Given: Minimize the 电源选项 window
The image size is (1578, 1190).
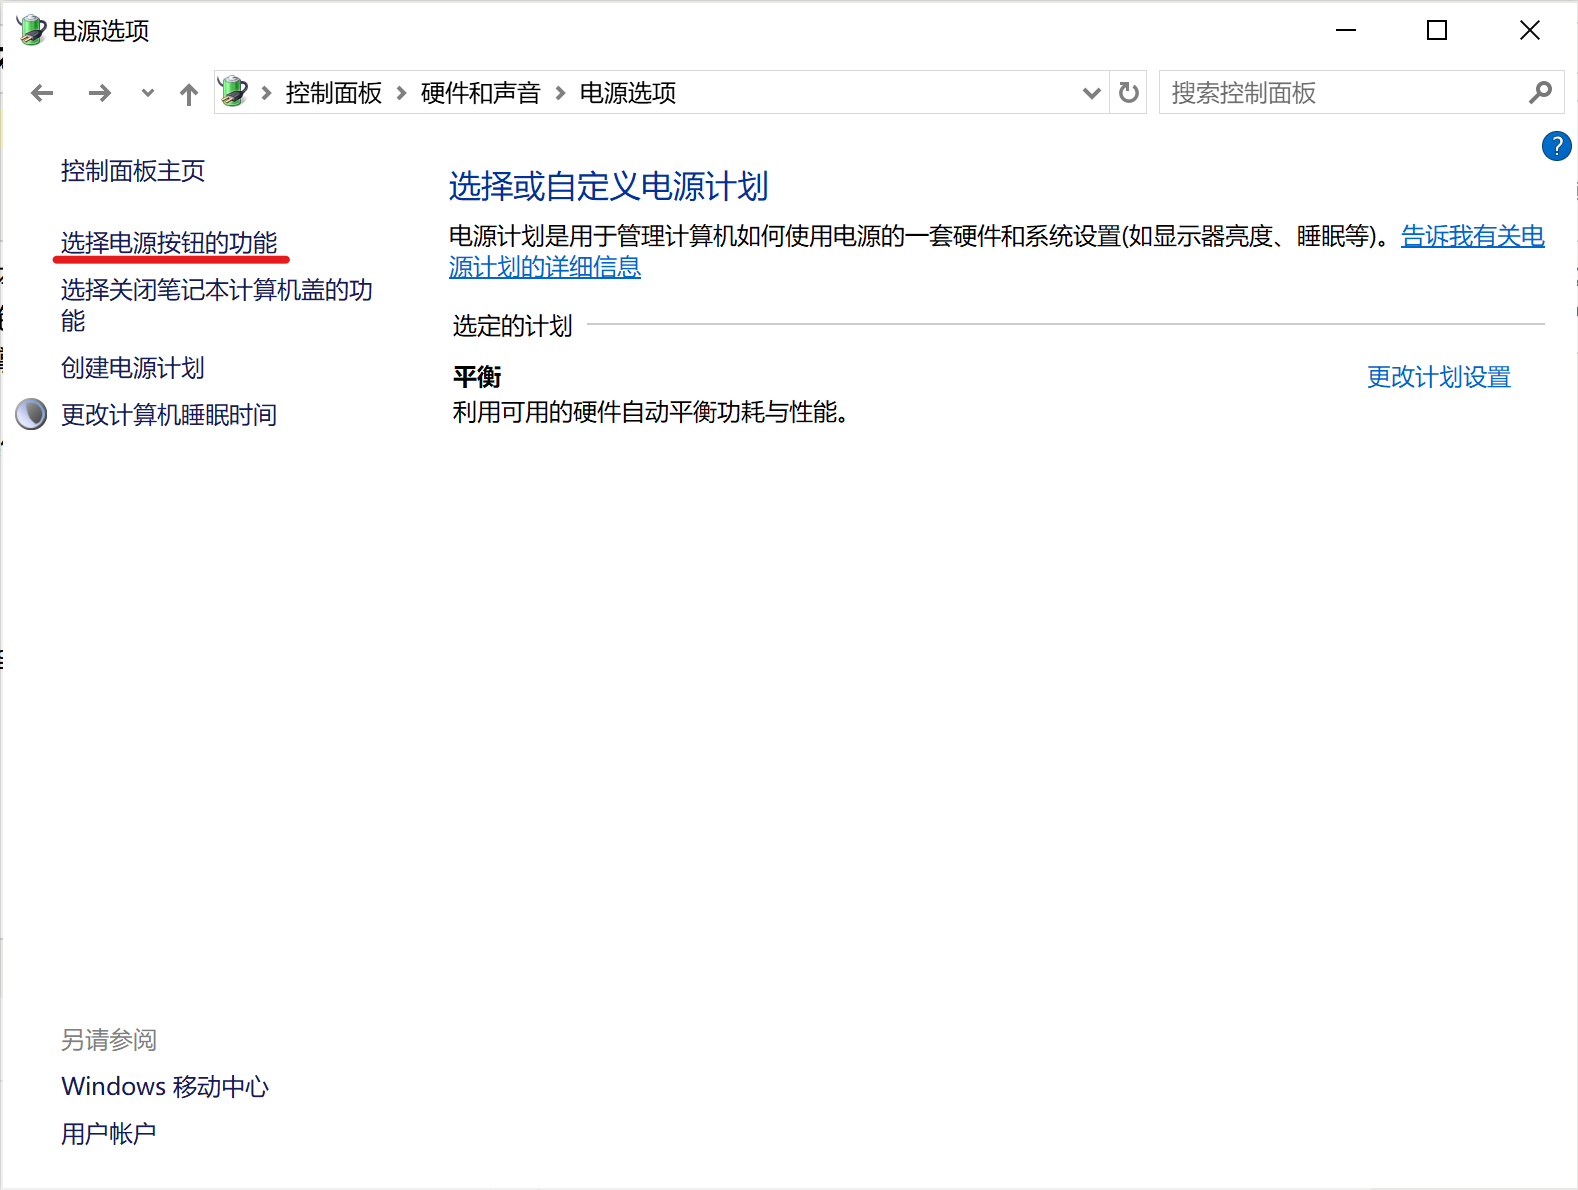Looking at the screenshot, I should pos(1346,30).
